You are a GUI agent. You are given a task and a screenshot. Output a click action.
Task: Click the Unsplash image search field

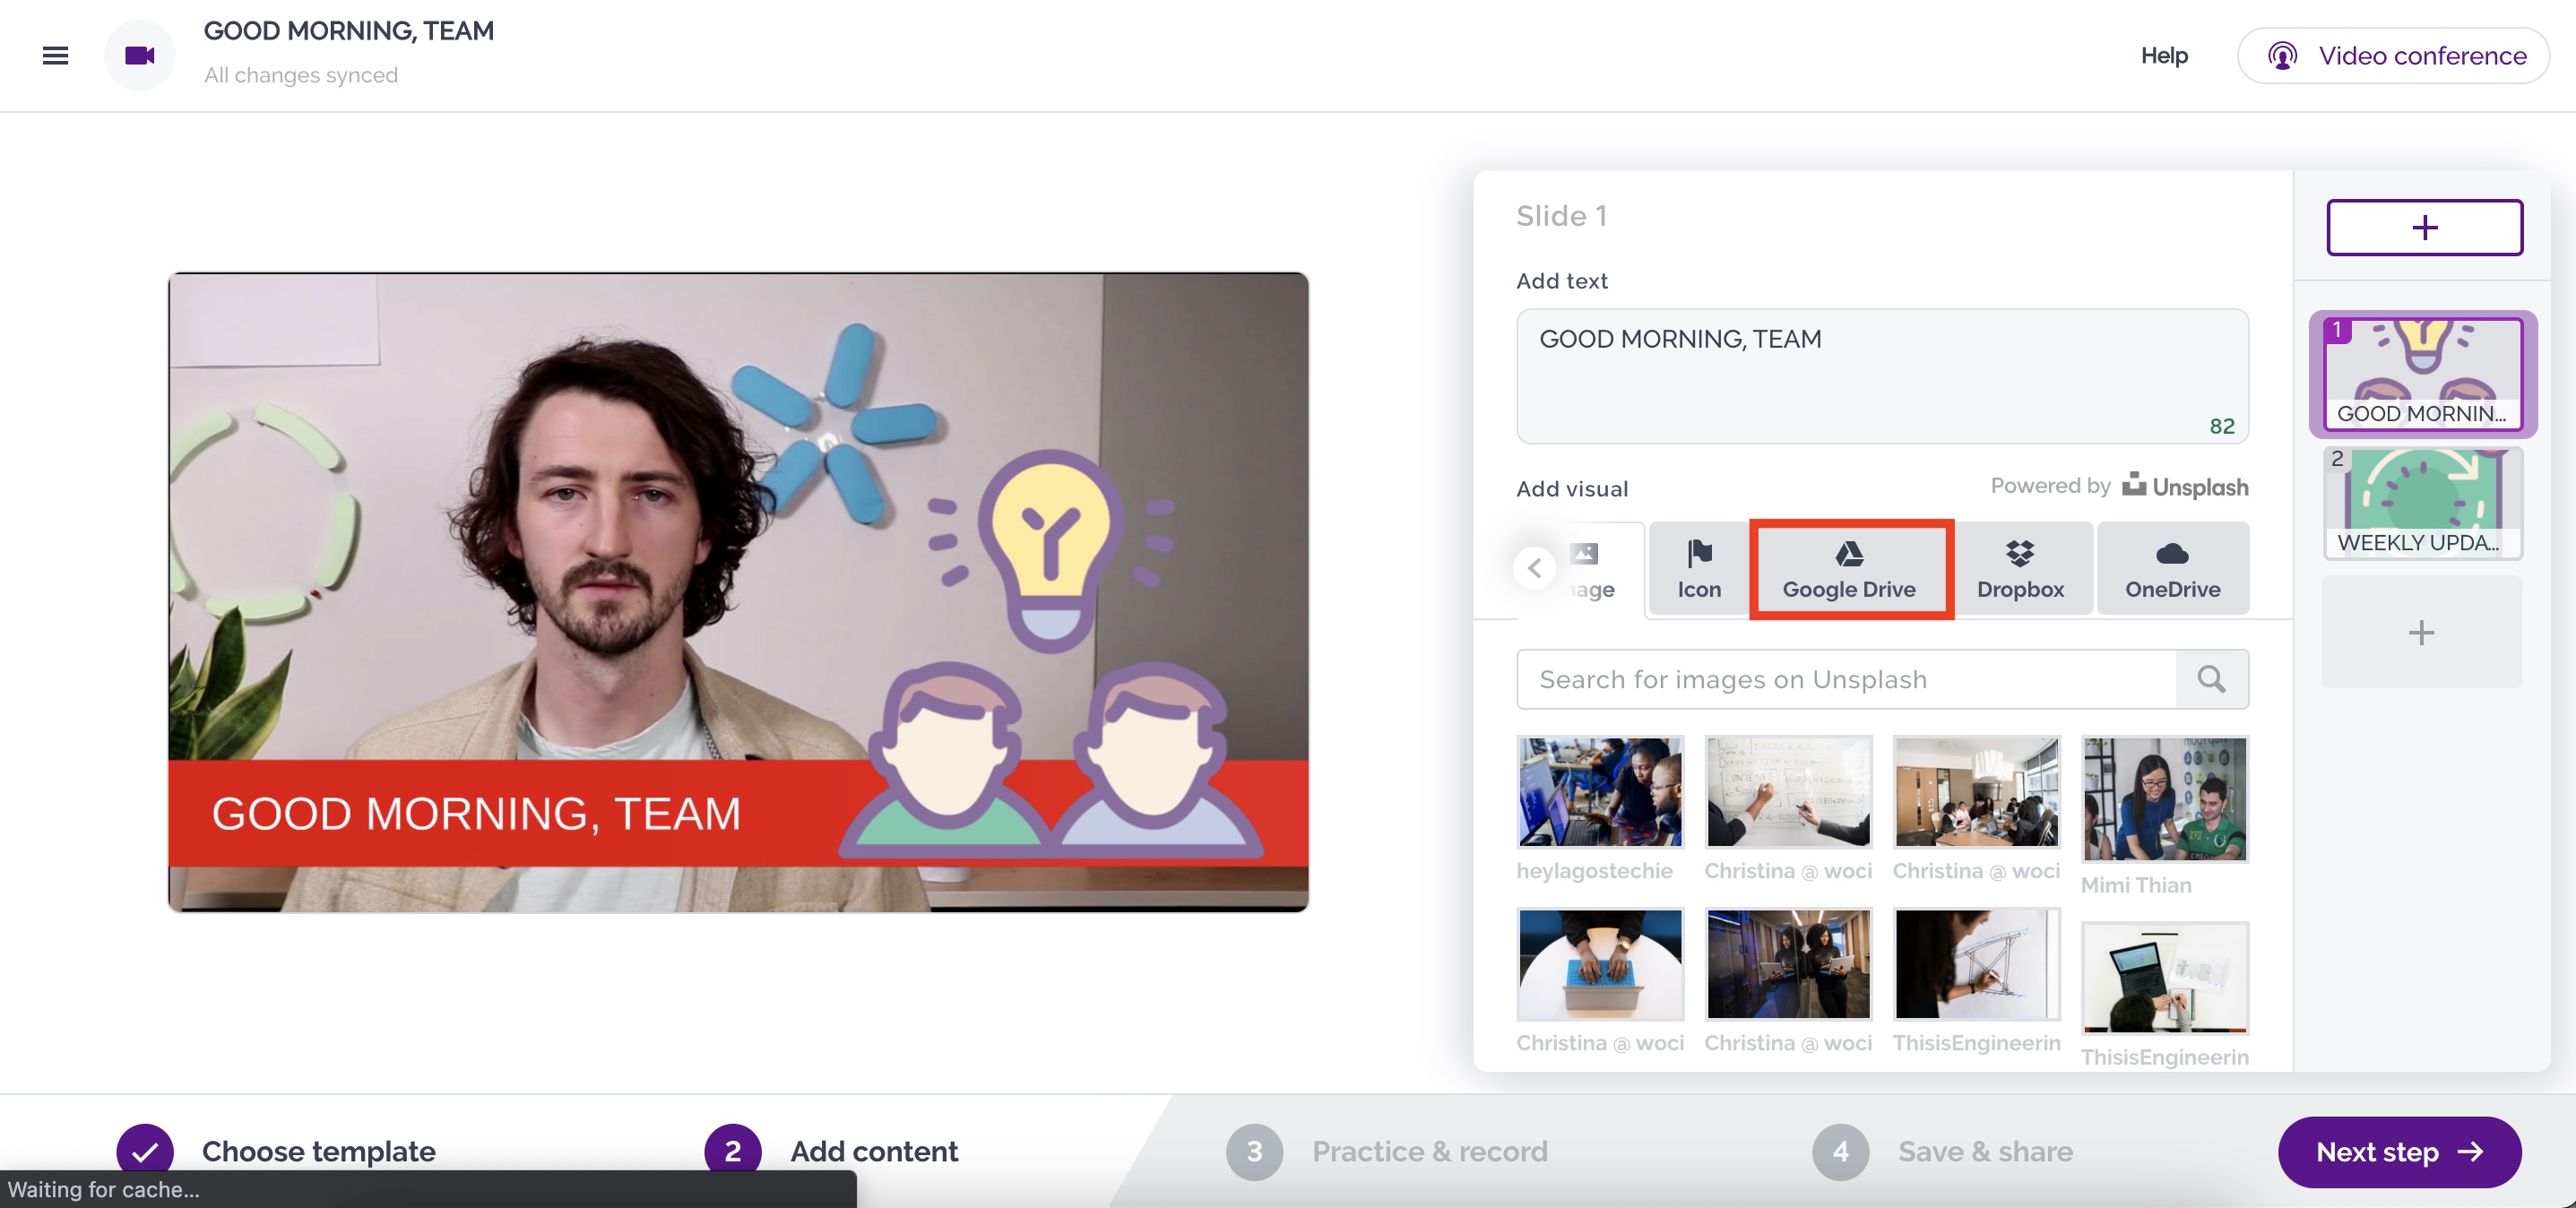1845,679
